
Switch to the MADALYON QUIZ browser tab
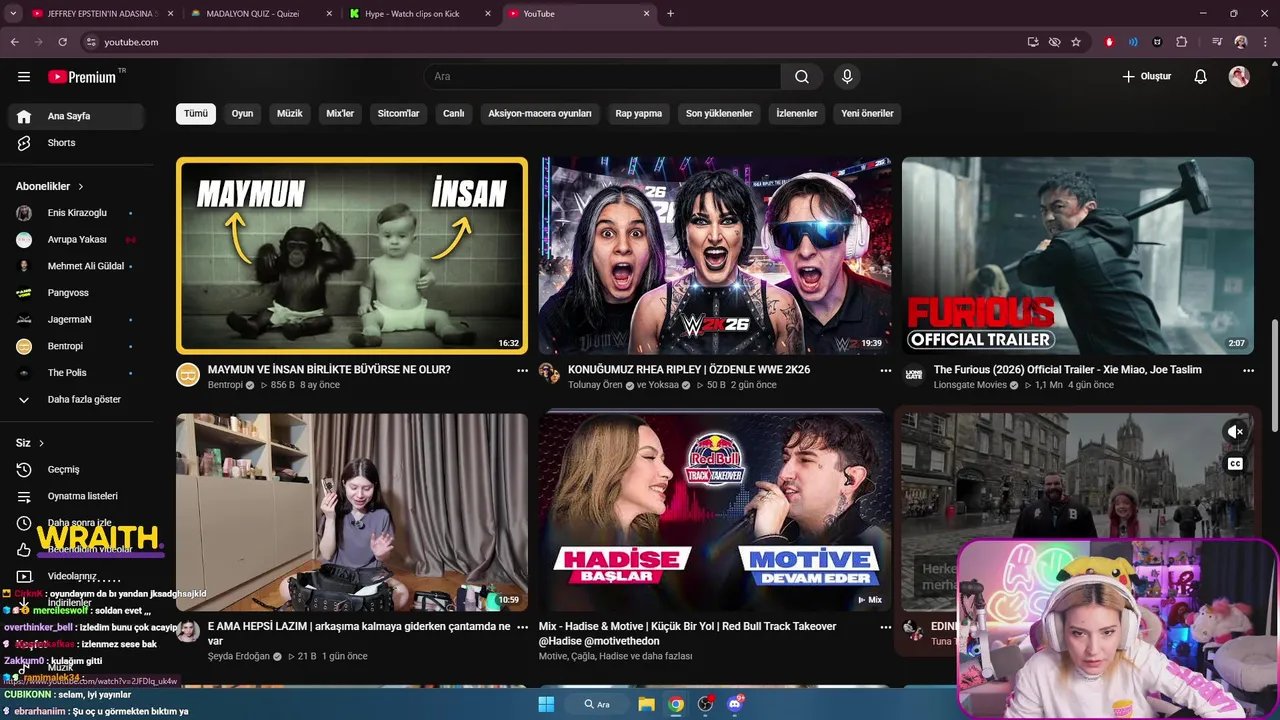(x=258, y=14)
